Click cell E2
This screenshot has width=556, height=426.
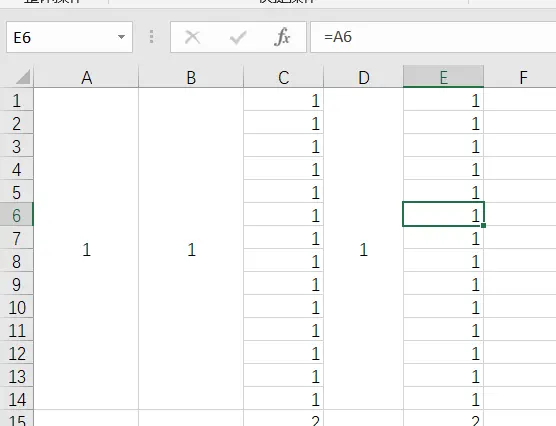click(444, 123)
